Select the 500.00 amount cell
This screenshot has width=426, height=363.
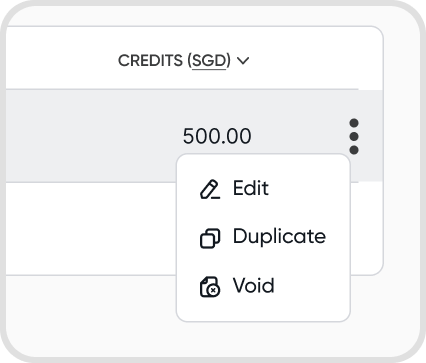(x=217, y=136)
